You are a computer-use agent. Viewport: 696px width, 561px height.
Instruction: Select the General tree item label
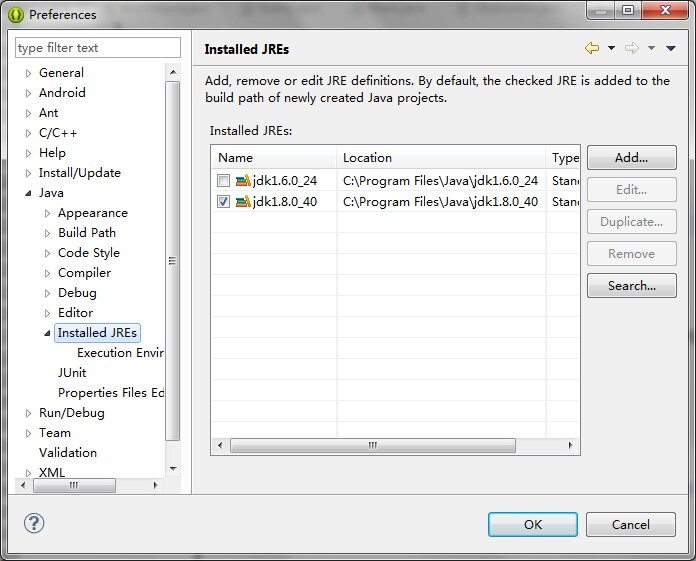pos(61,73)
